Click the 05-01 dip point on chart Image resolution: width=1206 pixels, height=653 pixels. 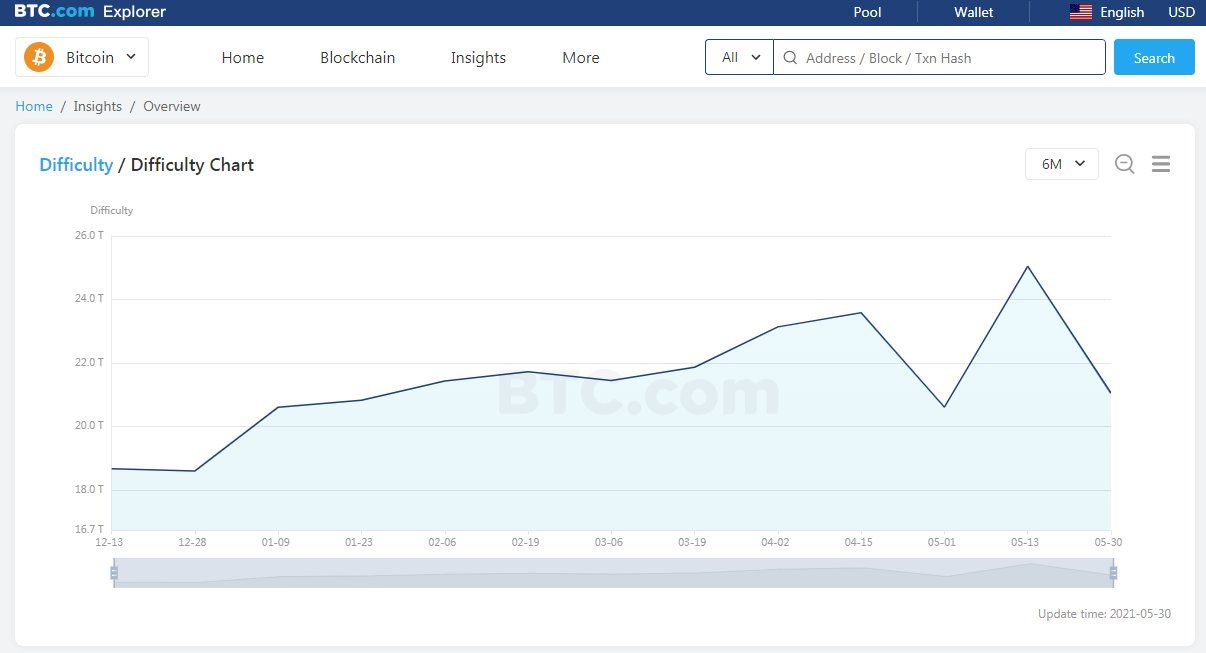click(944, 406)
